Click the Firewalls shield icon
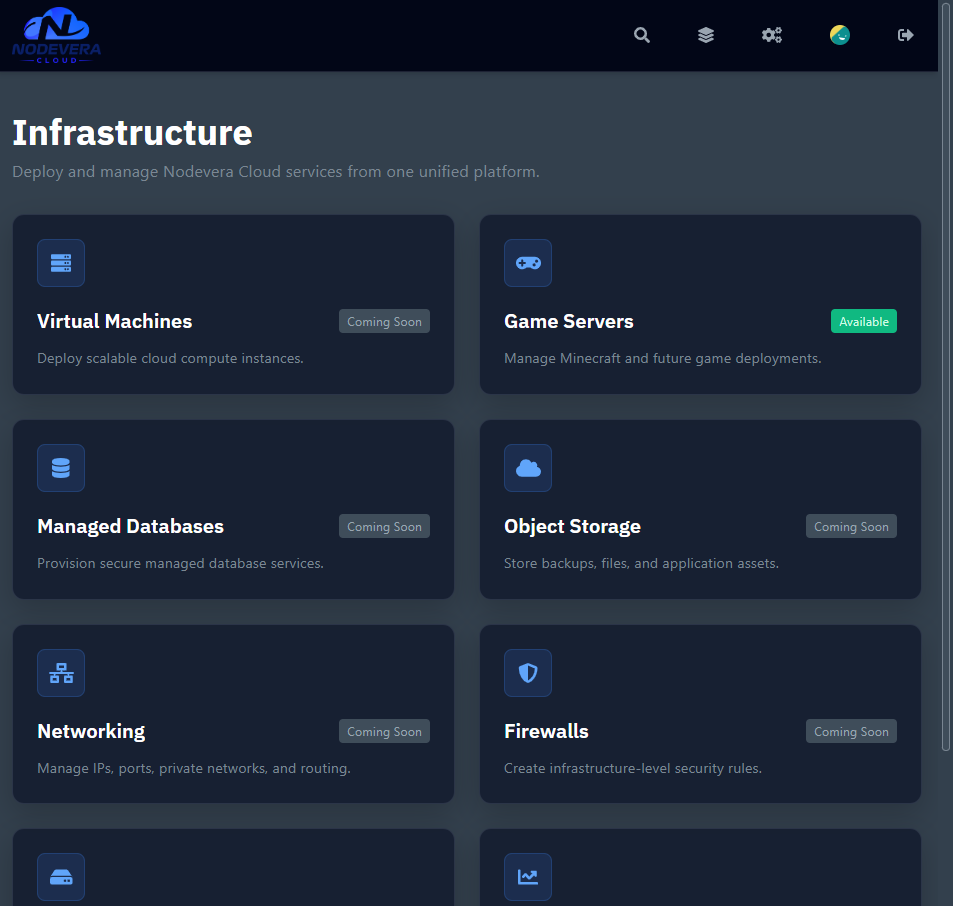The image size is (953, 906). coord(528,673)
